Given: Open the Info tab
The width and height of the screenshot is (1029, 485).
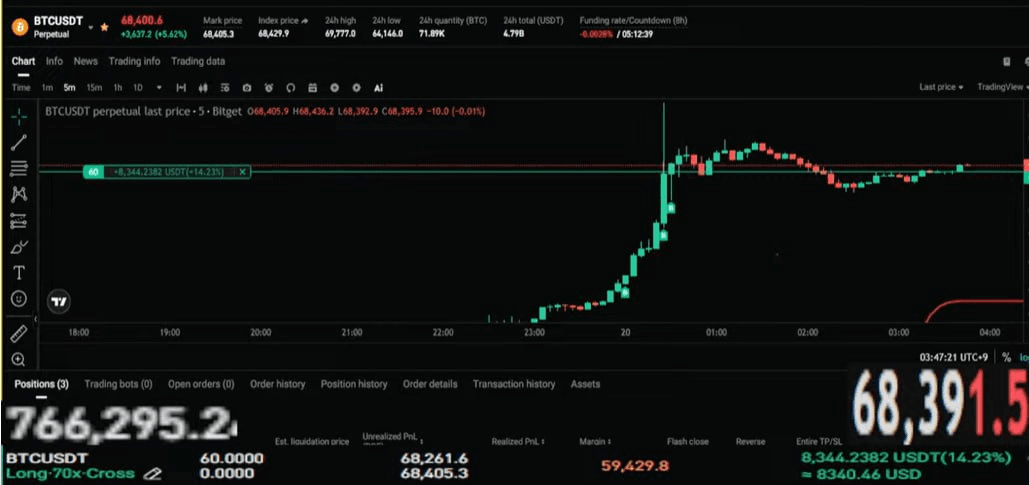Looking at the screenshot, I should coord(54,61).
